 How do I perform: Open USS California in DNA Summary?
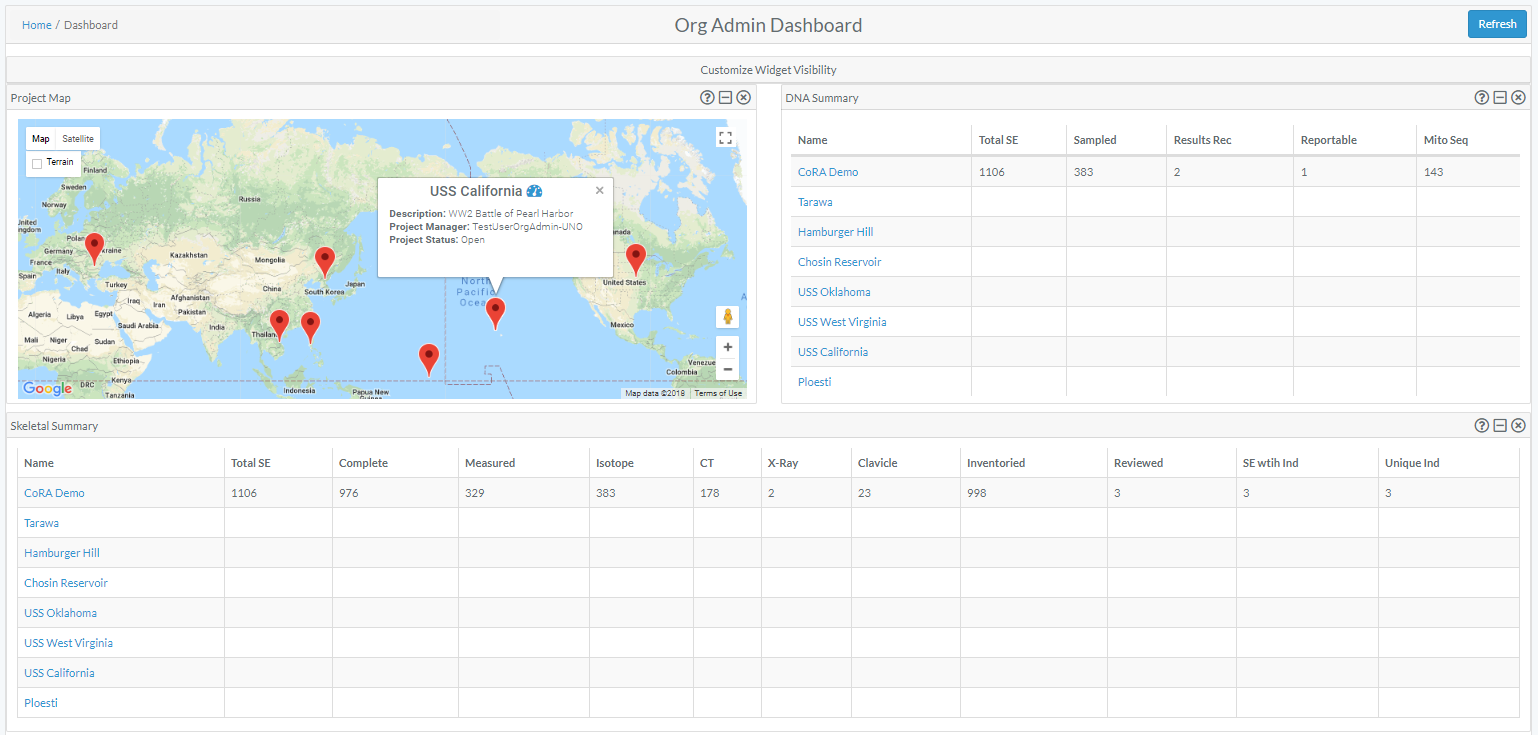pyautogui.click(x=833, y=352)
